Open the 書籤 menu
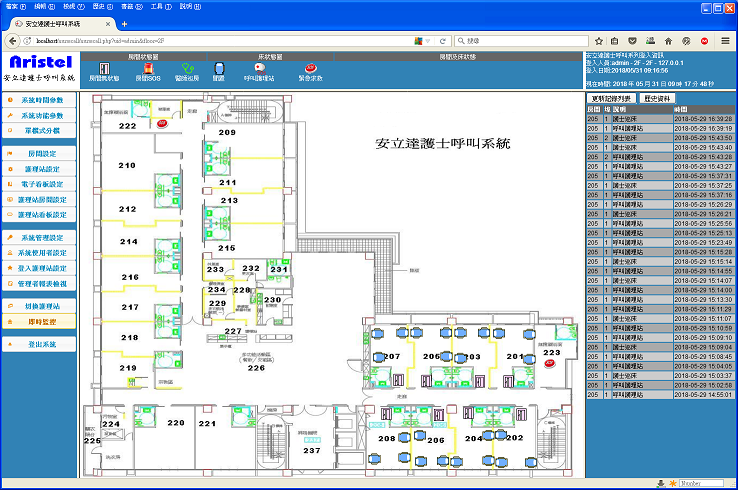Image resolution: width=738 pixels, height=490 pixels. (x=132, y=7)
